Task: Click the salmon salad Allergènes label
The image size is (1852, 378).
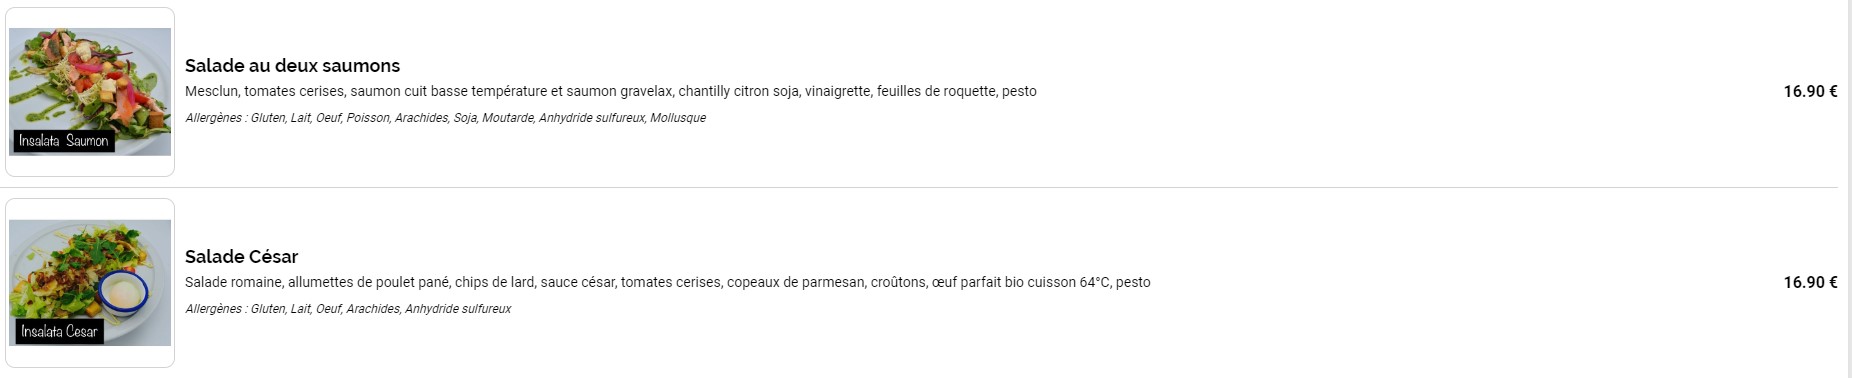Action: [x=213, y=118]
